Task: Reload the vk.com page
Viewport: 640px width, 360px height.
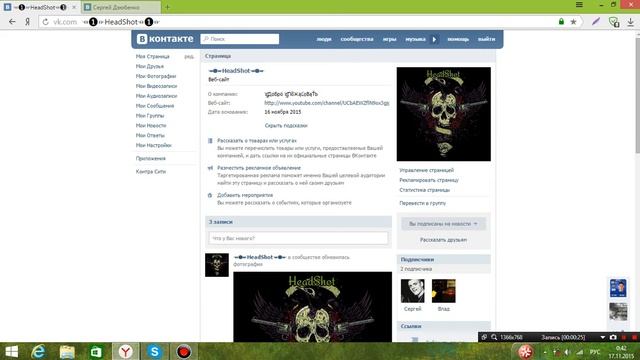Action: [45, 22]
